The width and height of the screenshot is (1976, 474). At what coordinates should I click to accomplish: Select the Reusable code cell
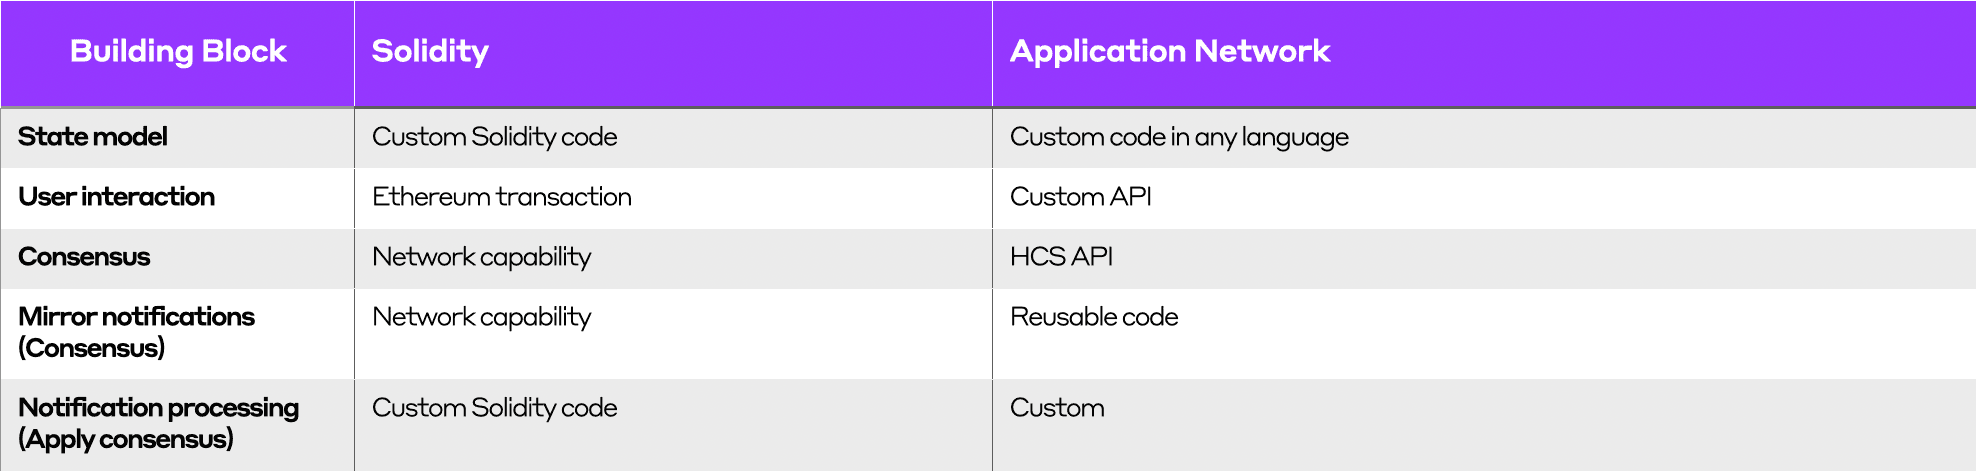[1094, 316]
